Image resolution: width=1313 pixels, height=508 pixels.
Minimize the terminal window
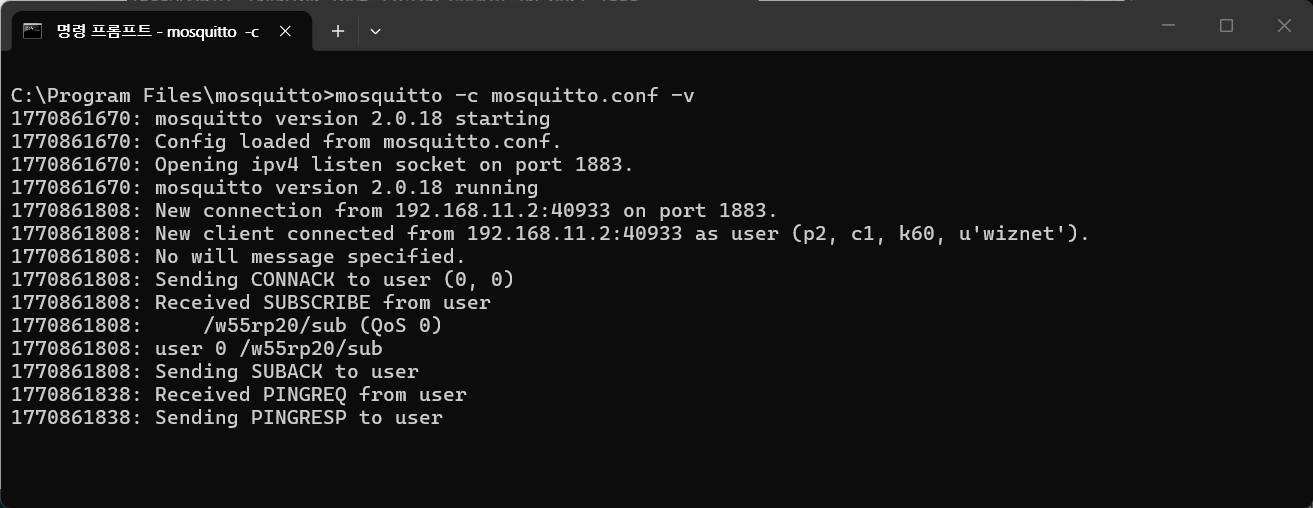click(1168, 26)
